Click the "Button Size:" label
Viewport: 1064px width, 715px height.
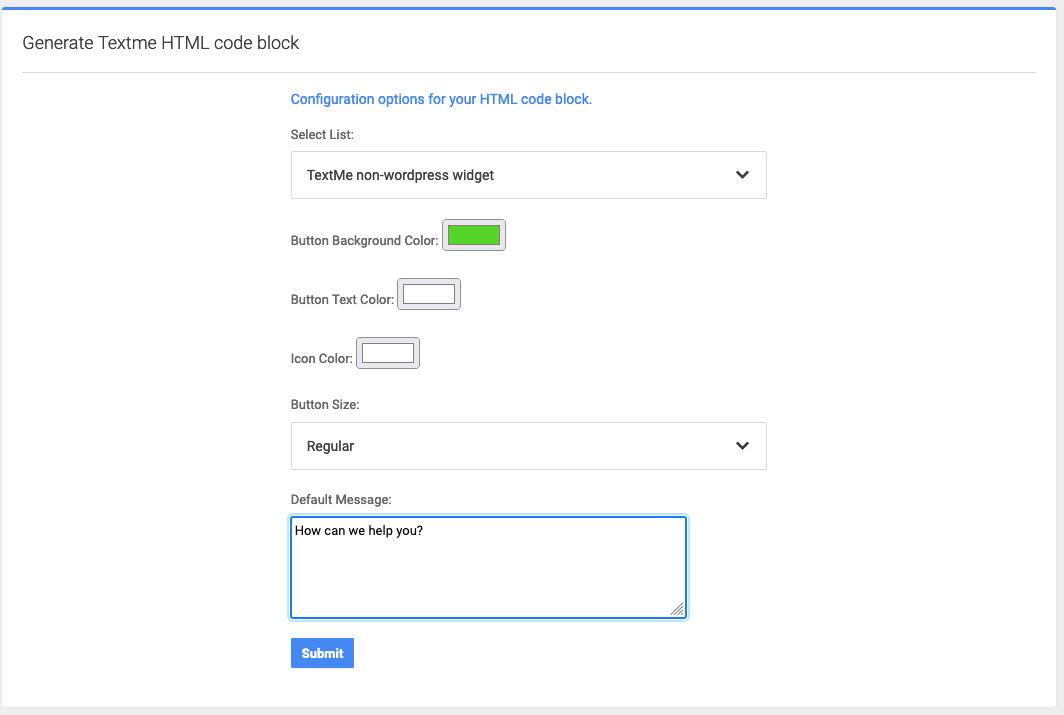point(325,404)
